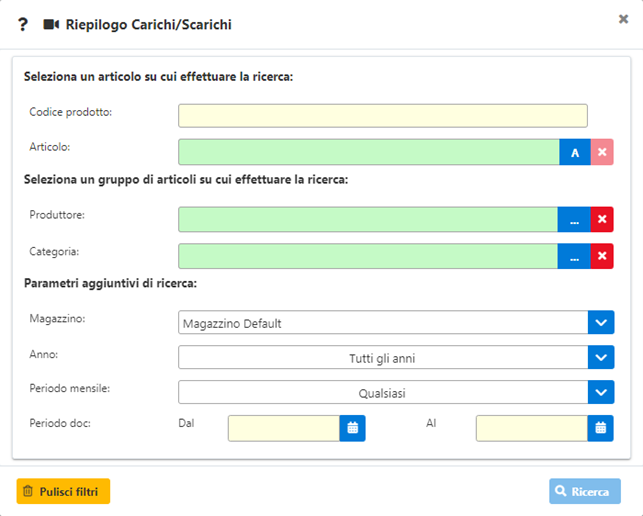This screenshot has height=516, width=643.
Task: Open Produttore lookup with ellipsis button
Action: coord(574,220)
